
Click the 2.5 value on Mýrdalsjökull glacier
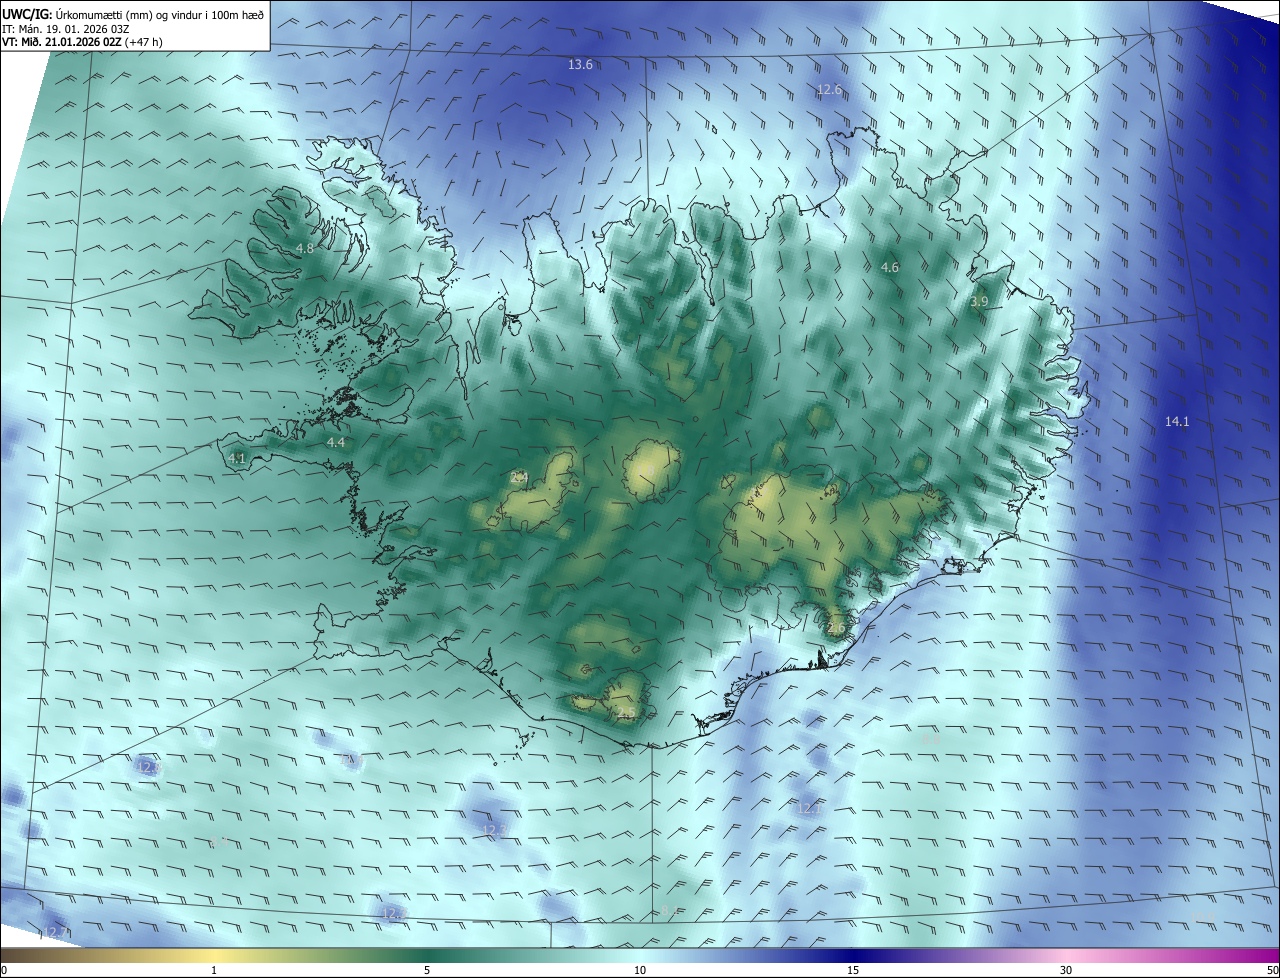pos(626,713)
